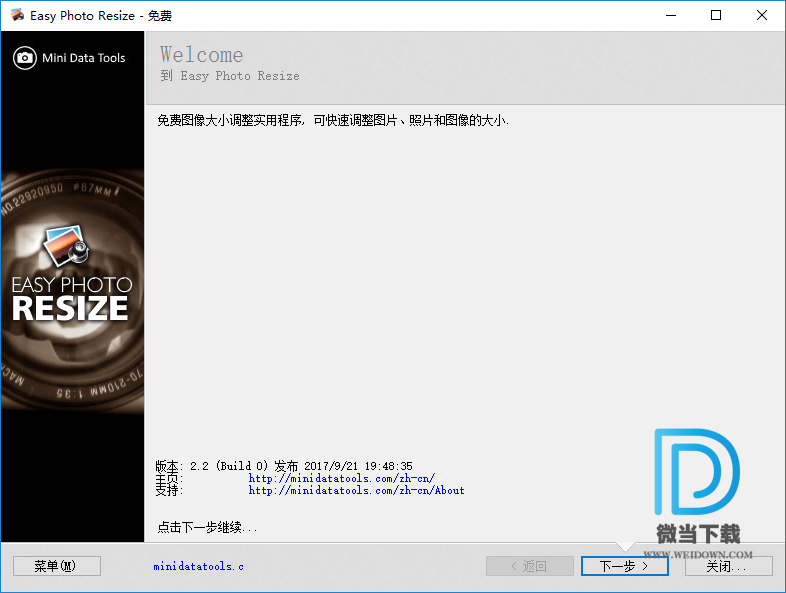Image resolution: width=786 pixels, height=593 pixels.
Task: Click the version text 2.2 (Build 0)
Action: (229, 466)
